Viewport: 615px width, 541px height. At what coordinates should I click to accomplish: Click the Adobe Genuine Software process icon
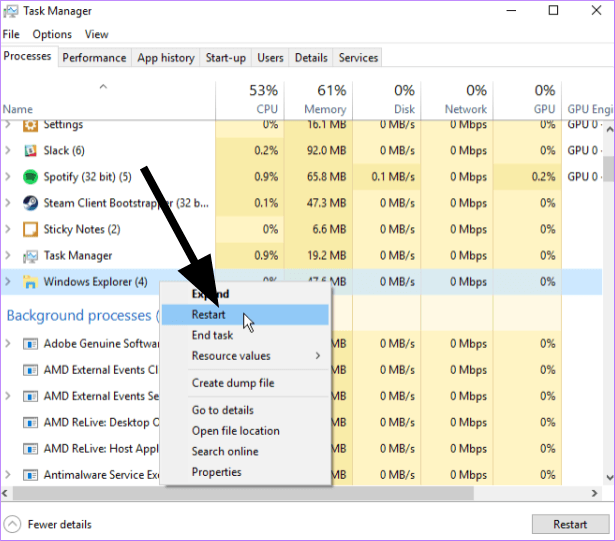tap(30, 344)
